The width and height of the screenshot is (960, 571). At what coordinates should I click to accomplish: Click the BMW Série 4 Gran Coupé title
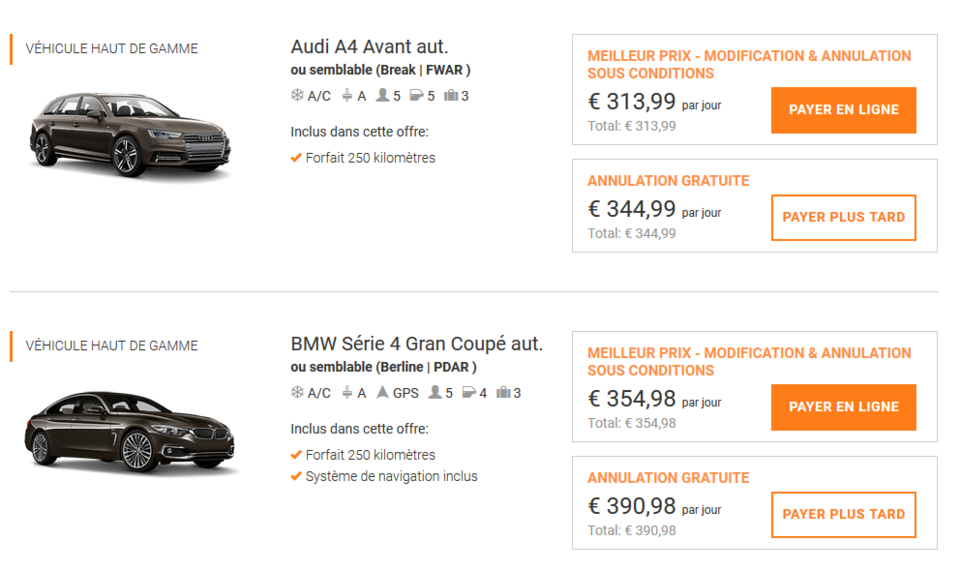tap(416, 344)
